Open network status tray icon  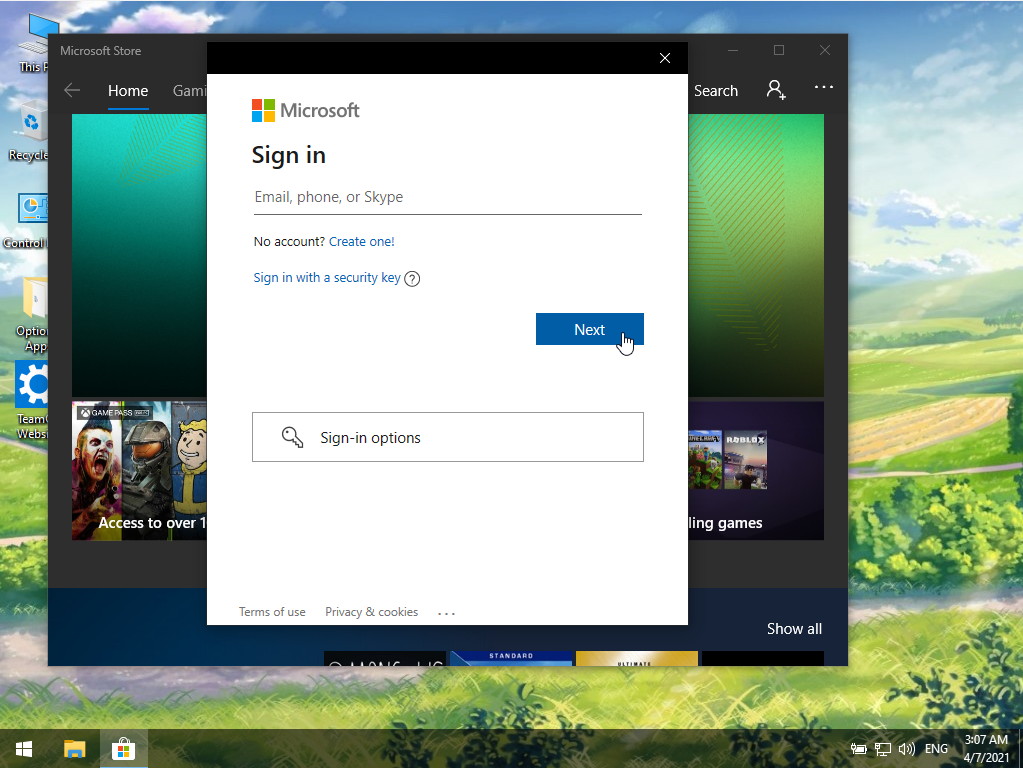click(883, 749)
